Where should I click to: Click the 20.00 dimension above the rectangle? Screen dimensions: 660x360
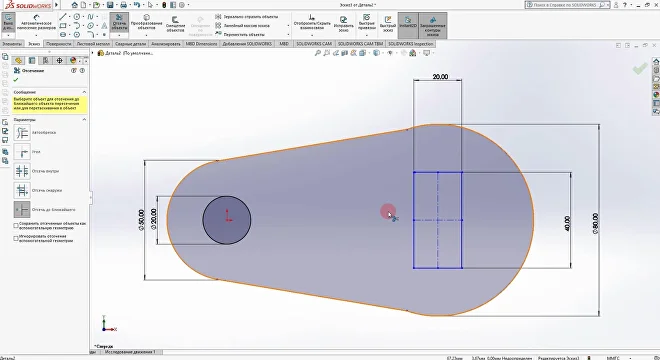click(440, 77)
